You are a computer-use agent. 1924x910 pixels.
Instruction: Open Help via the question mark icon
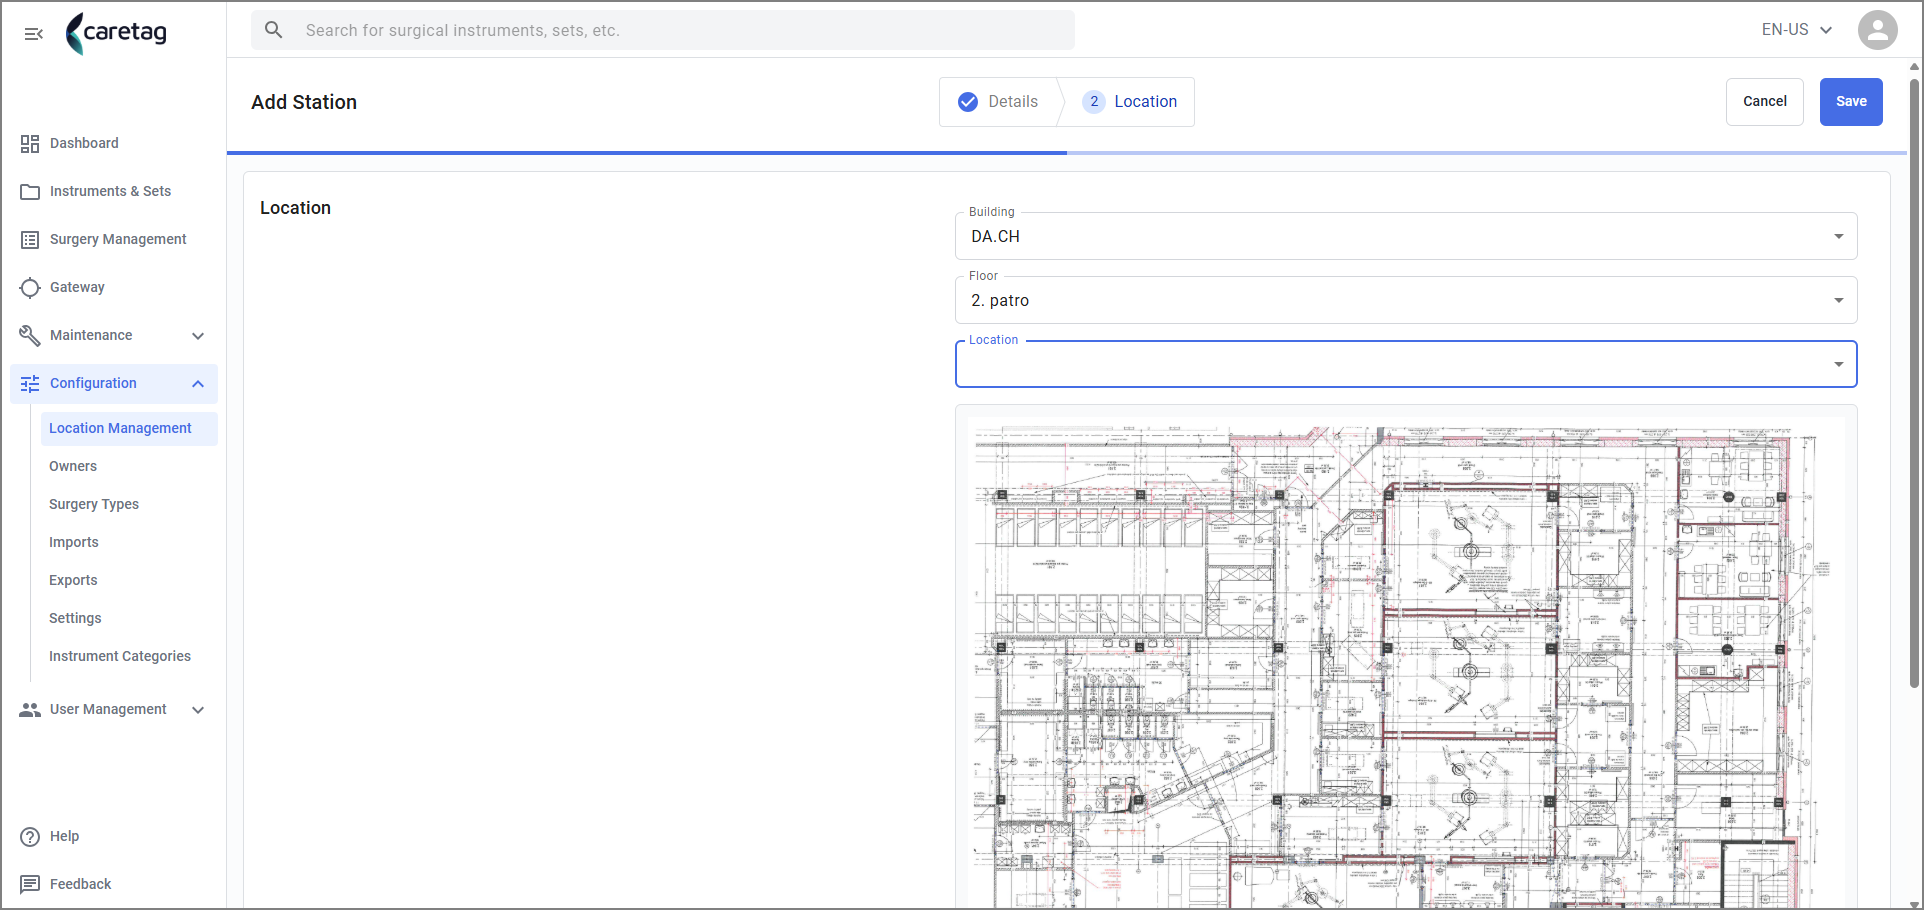click(x=30, y=837)
